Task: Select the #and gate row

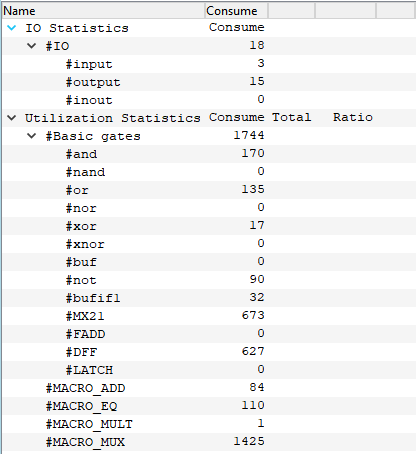Action: pos(209,154)
